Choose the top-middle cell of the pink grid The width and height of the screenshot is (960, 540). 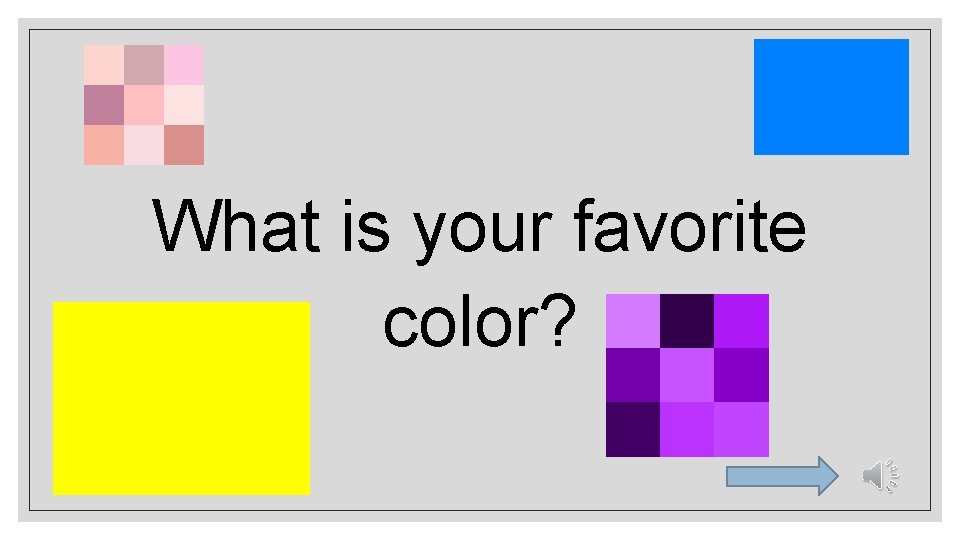coord(144,65)
